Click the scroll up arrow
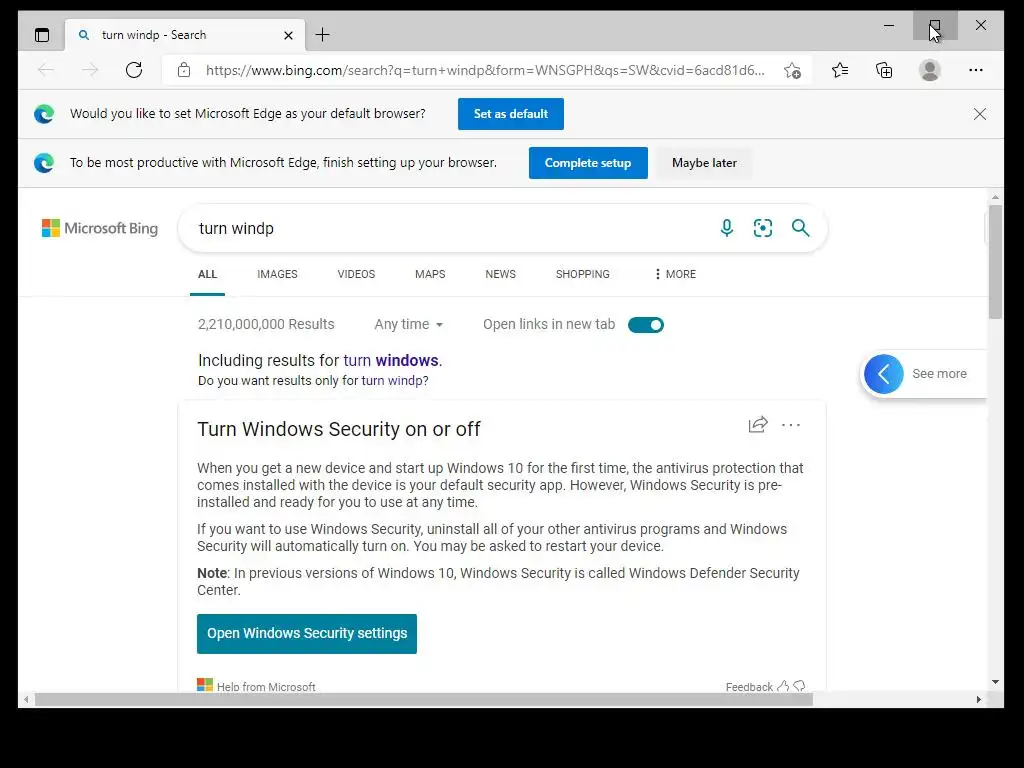The height and width of the screenshot is (768, 1024). 995,197
